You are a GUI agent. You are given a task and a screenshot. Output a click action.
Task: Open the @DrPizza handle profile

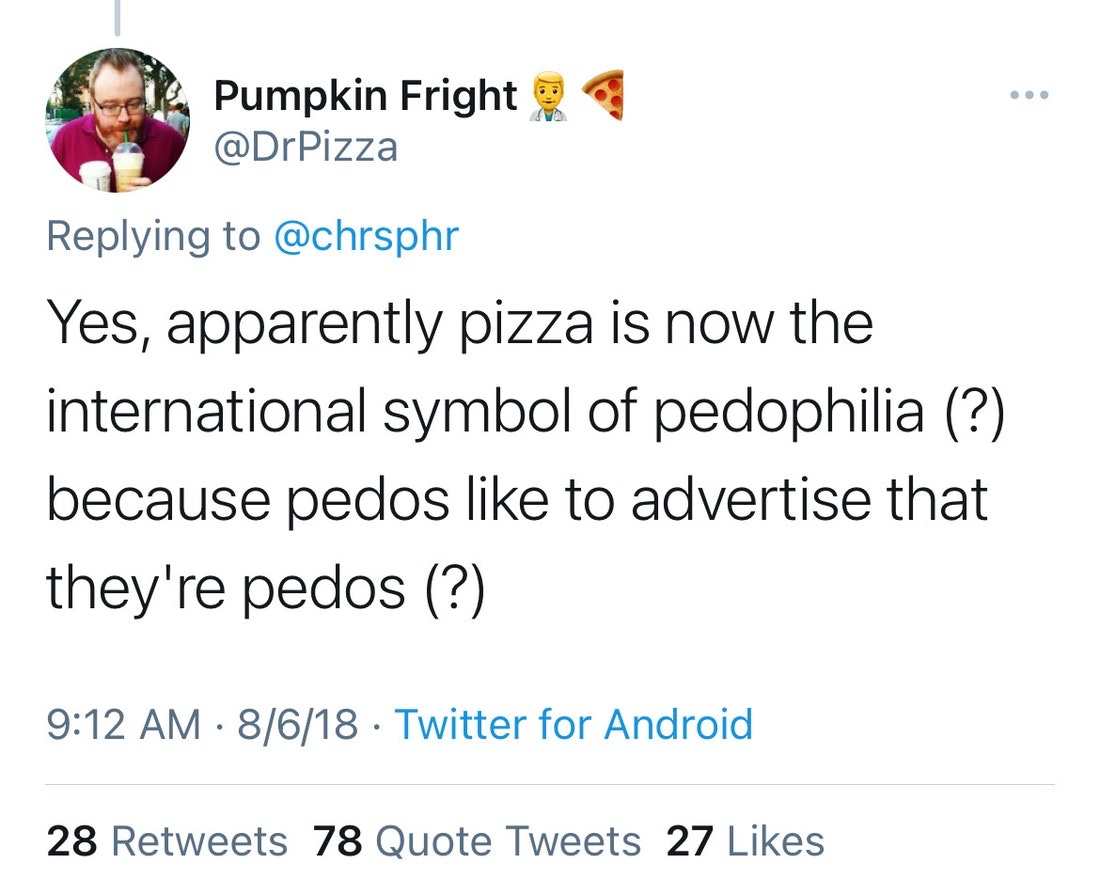305,148
